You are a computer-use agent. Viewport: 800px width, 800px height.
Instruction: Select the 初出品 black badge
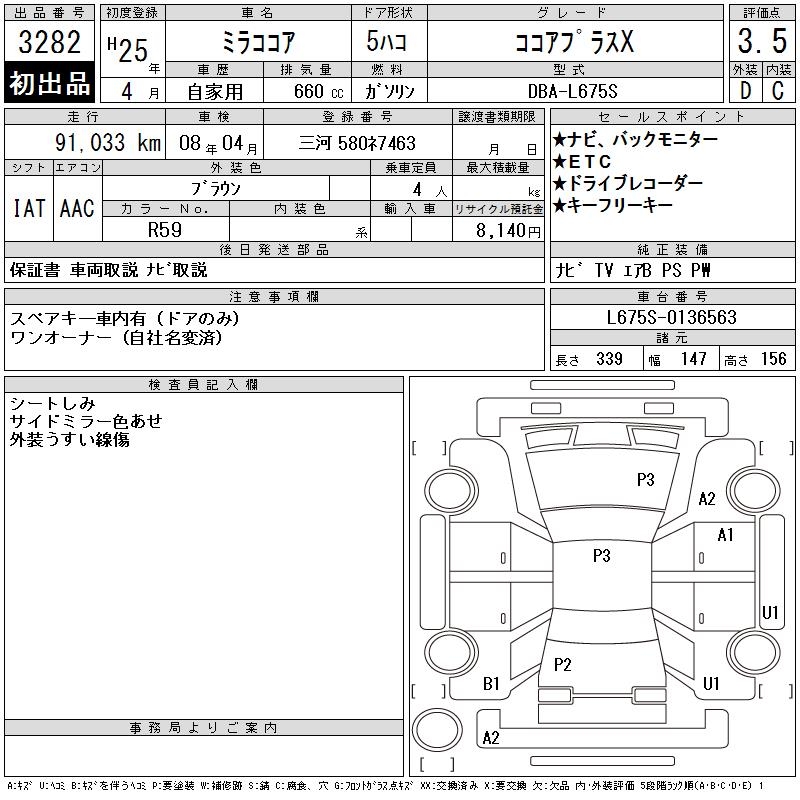[49, 83]
